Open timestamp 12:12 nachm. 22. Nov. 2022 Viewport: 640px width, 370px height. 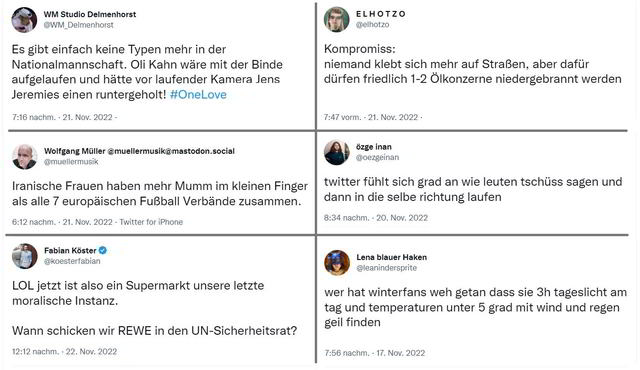pyautogui.click(x=64, y=351)
